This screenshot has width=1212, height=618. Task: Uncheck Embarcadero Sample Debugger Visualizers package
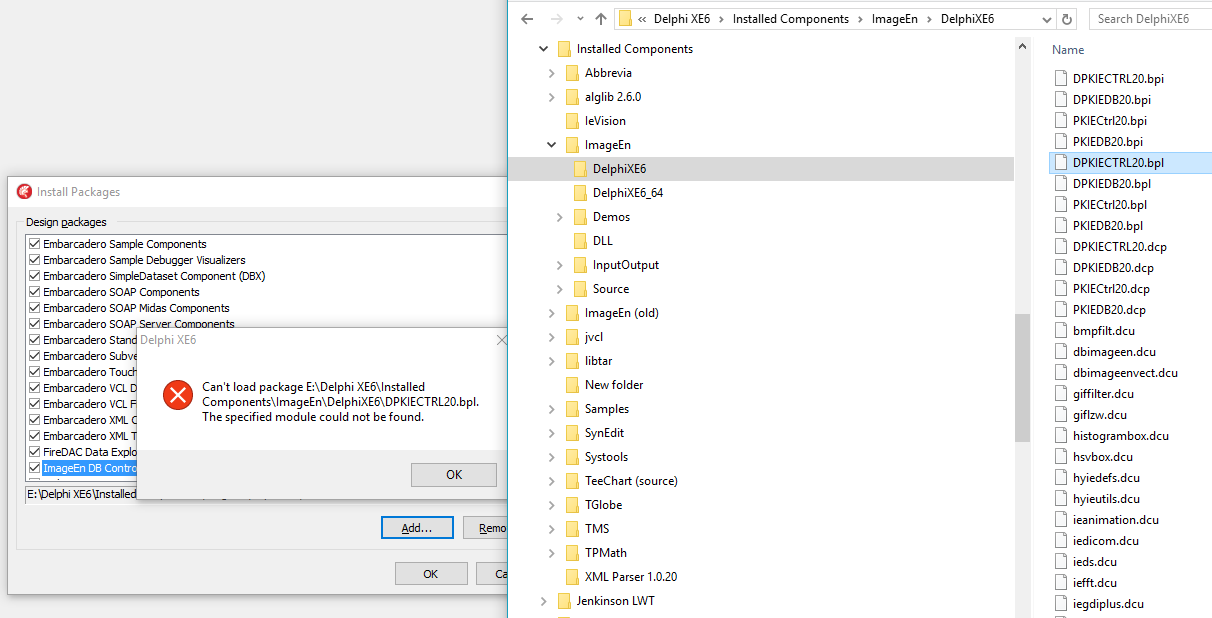click(x=35, y=260)
